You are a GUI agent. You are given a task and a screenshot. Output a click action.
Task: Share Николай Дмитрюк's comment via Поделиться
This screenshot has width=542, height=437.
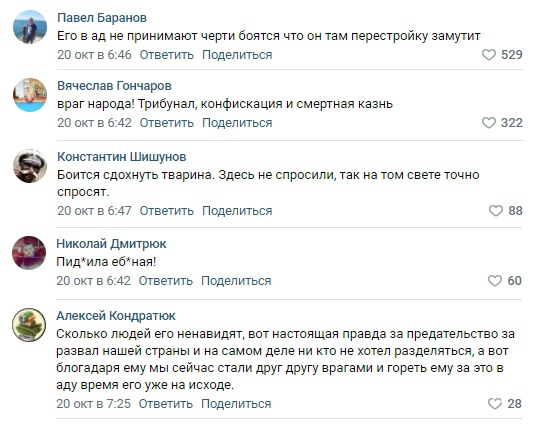point(236,281)
